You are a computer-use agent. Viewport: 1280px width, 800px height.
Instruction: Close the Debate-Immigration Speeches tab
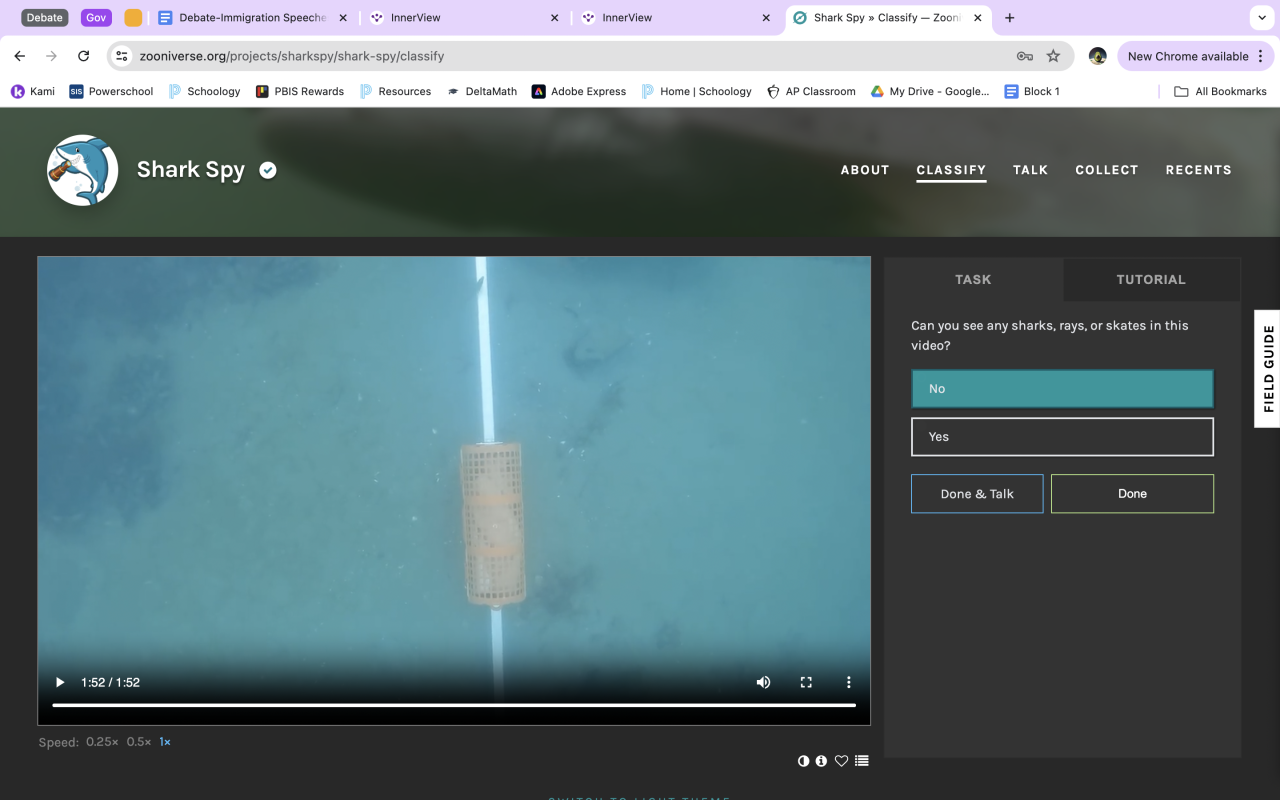pyautogui.click(x=342, y=18)
